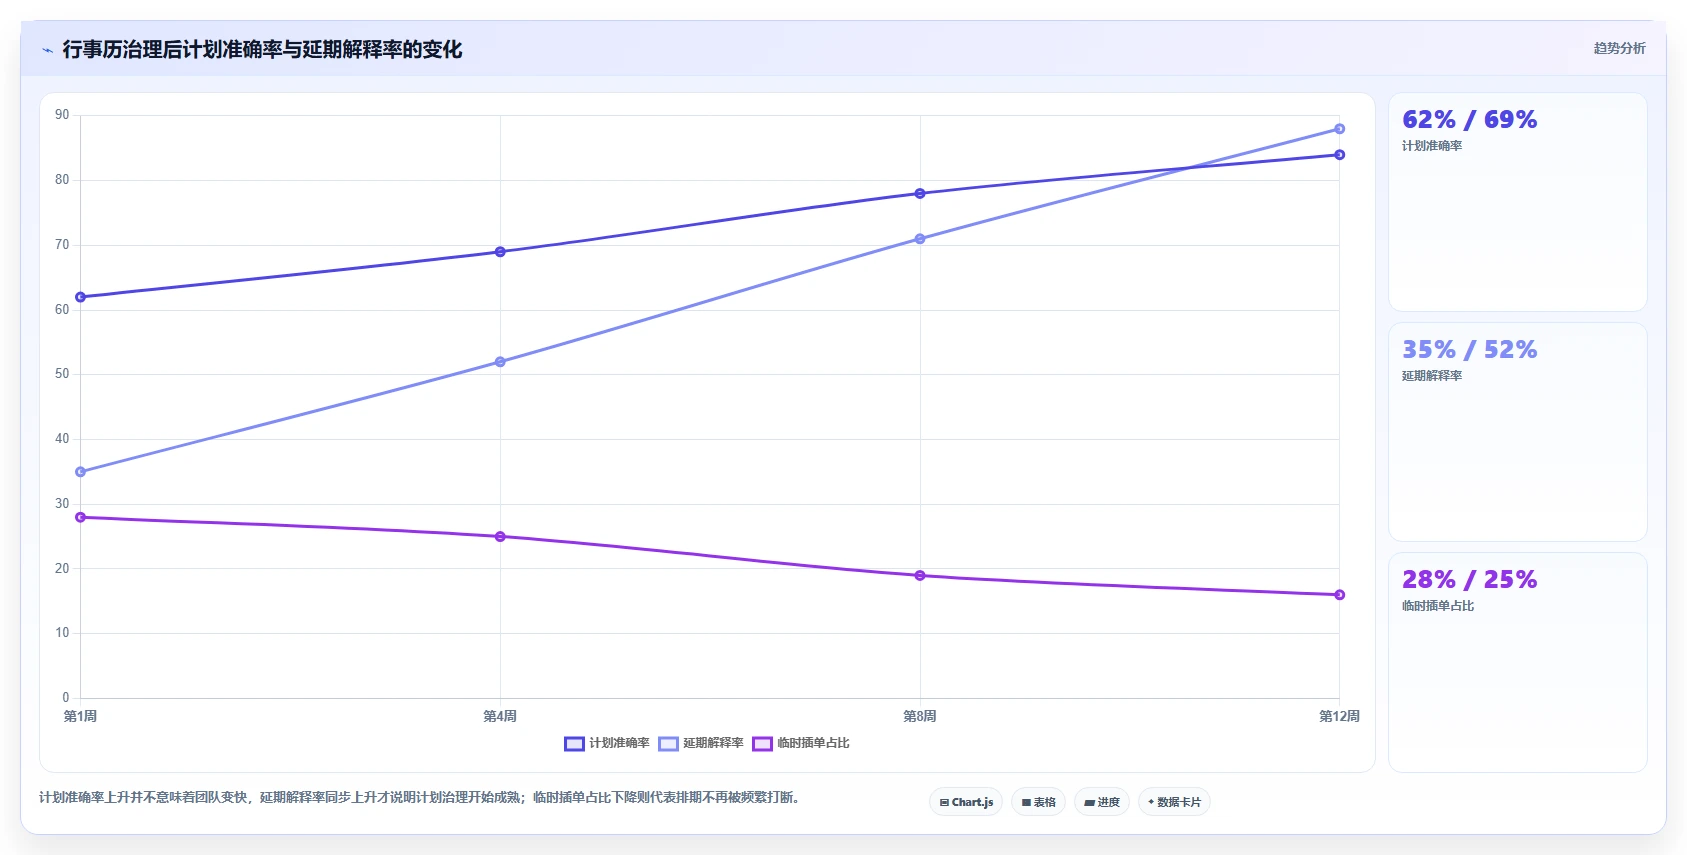This screenshot has height=855, width=1687.
Task: Click the 计划准确率 caption in first card
Action: click(1432, 146)
